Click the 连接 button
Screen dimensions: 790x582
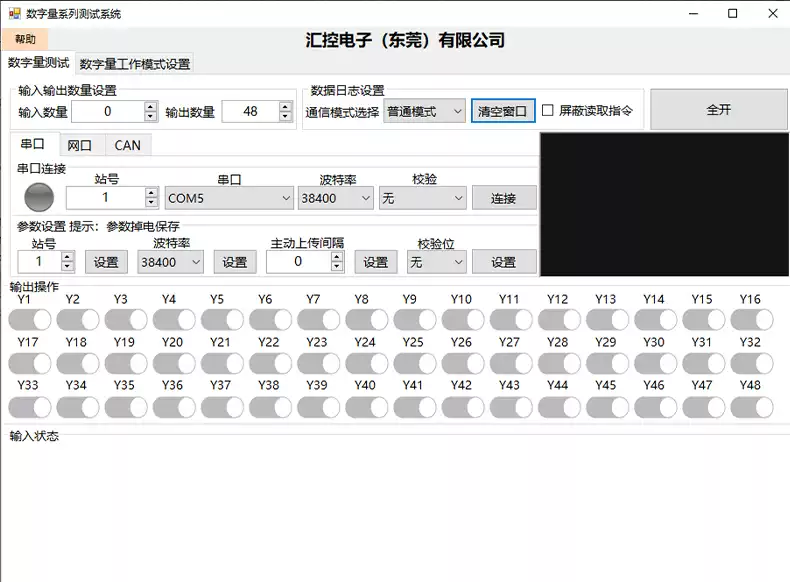(x=504, y=199)
